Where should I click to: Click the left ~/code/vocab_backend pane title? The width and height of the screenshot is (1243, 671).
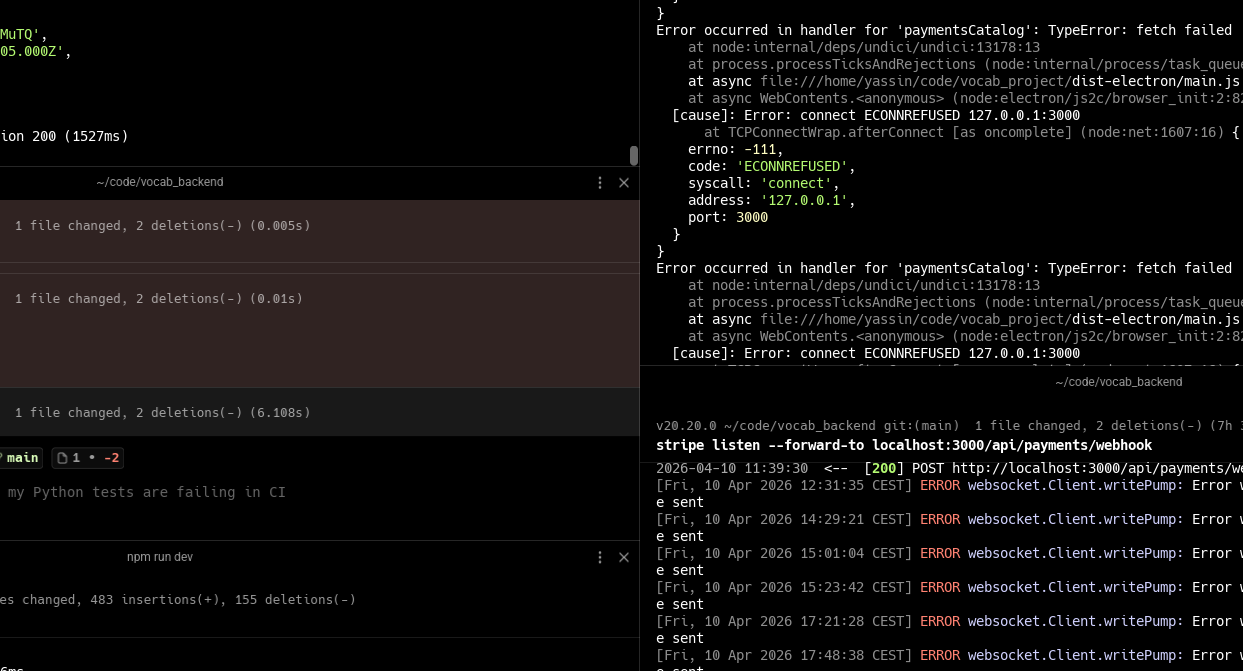160,182
